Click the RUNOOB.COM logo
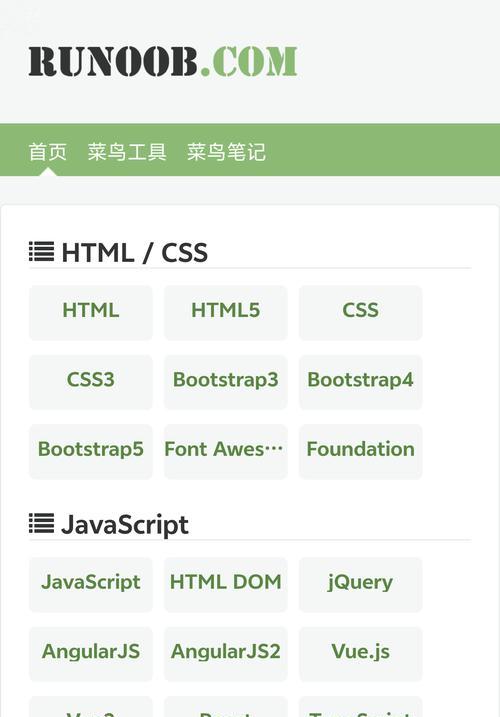The width and height of the screenshot is (500, 717). click(163, 61)
